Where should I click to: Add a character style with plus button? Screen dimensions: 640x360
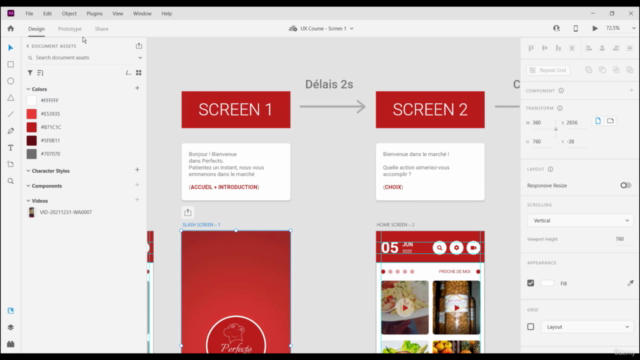coord(137,170)
